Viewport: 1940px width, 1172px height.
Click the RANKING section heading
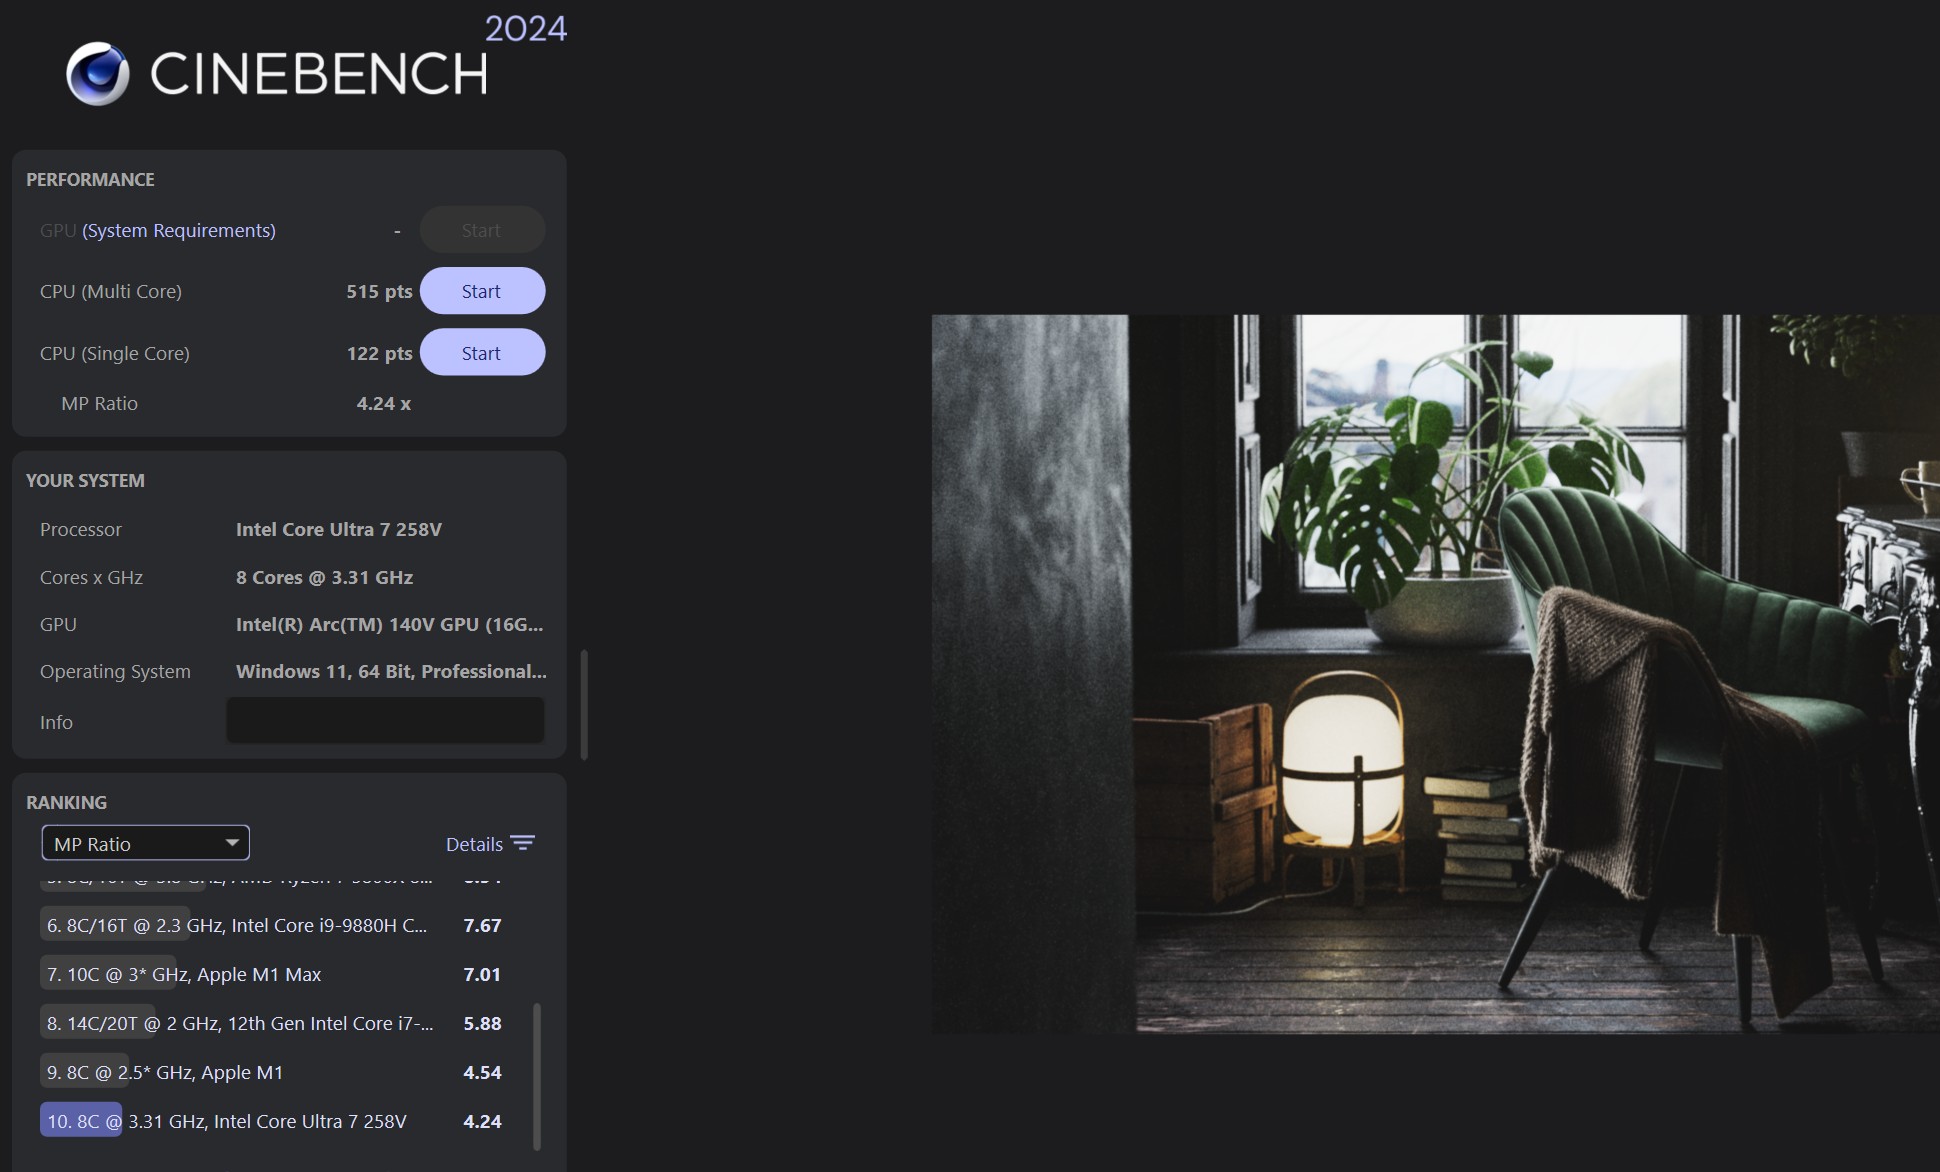coord(66,802)
